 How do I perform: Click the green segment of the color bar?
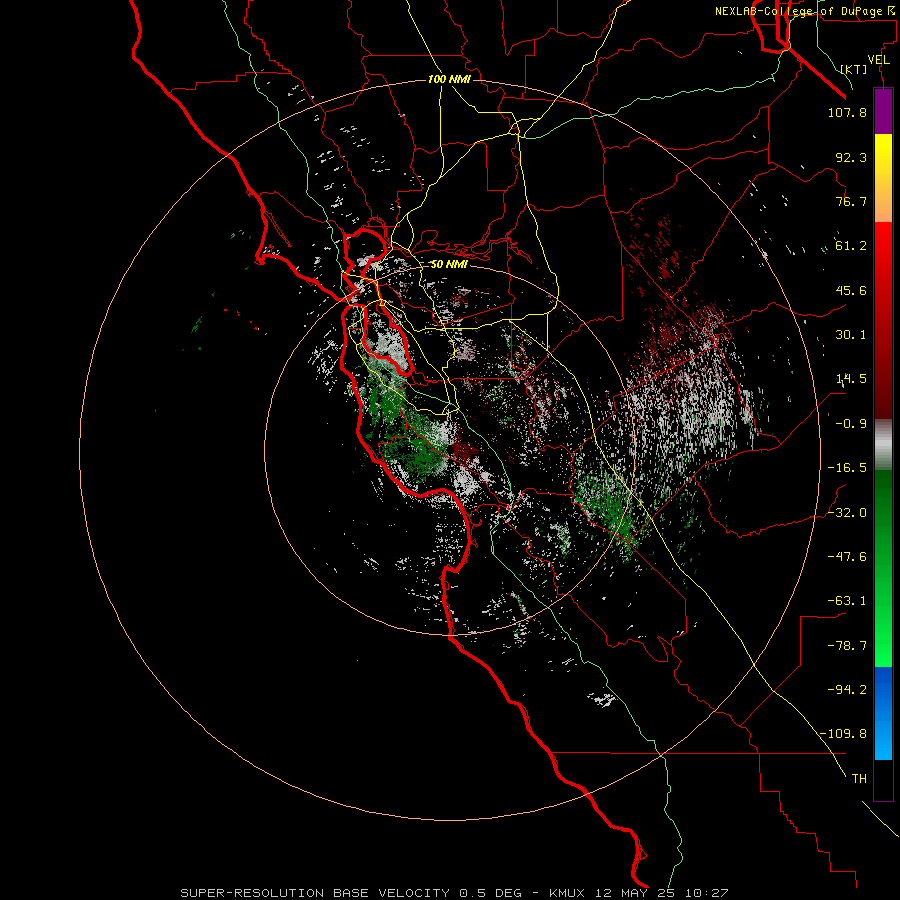tap(883, 568)
